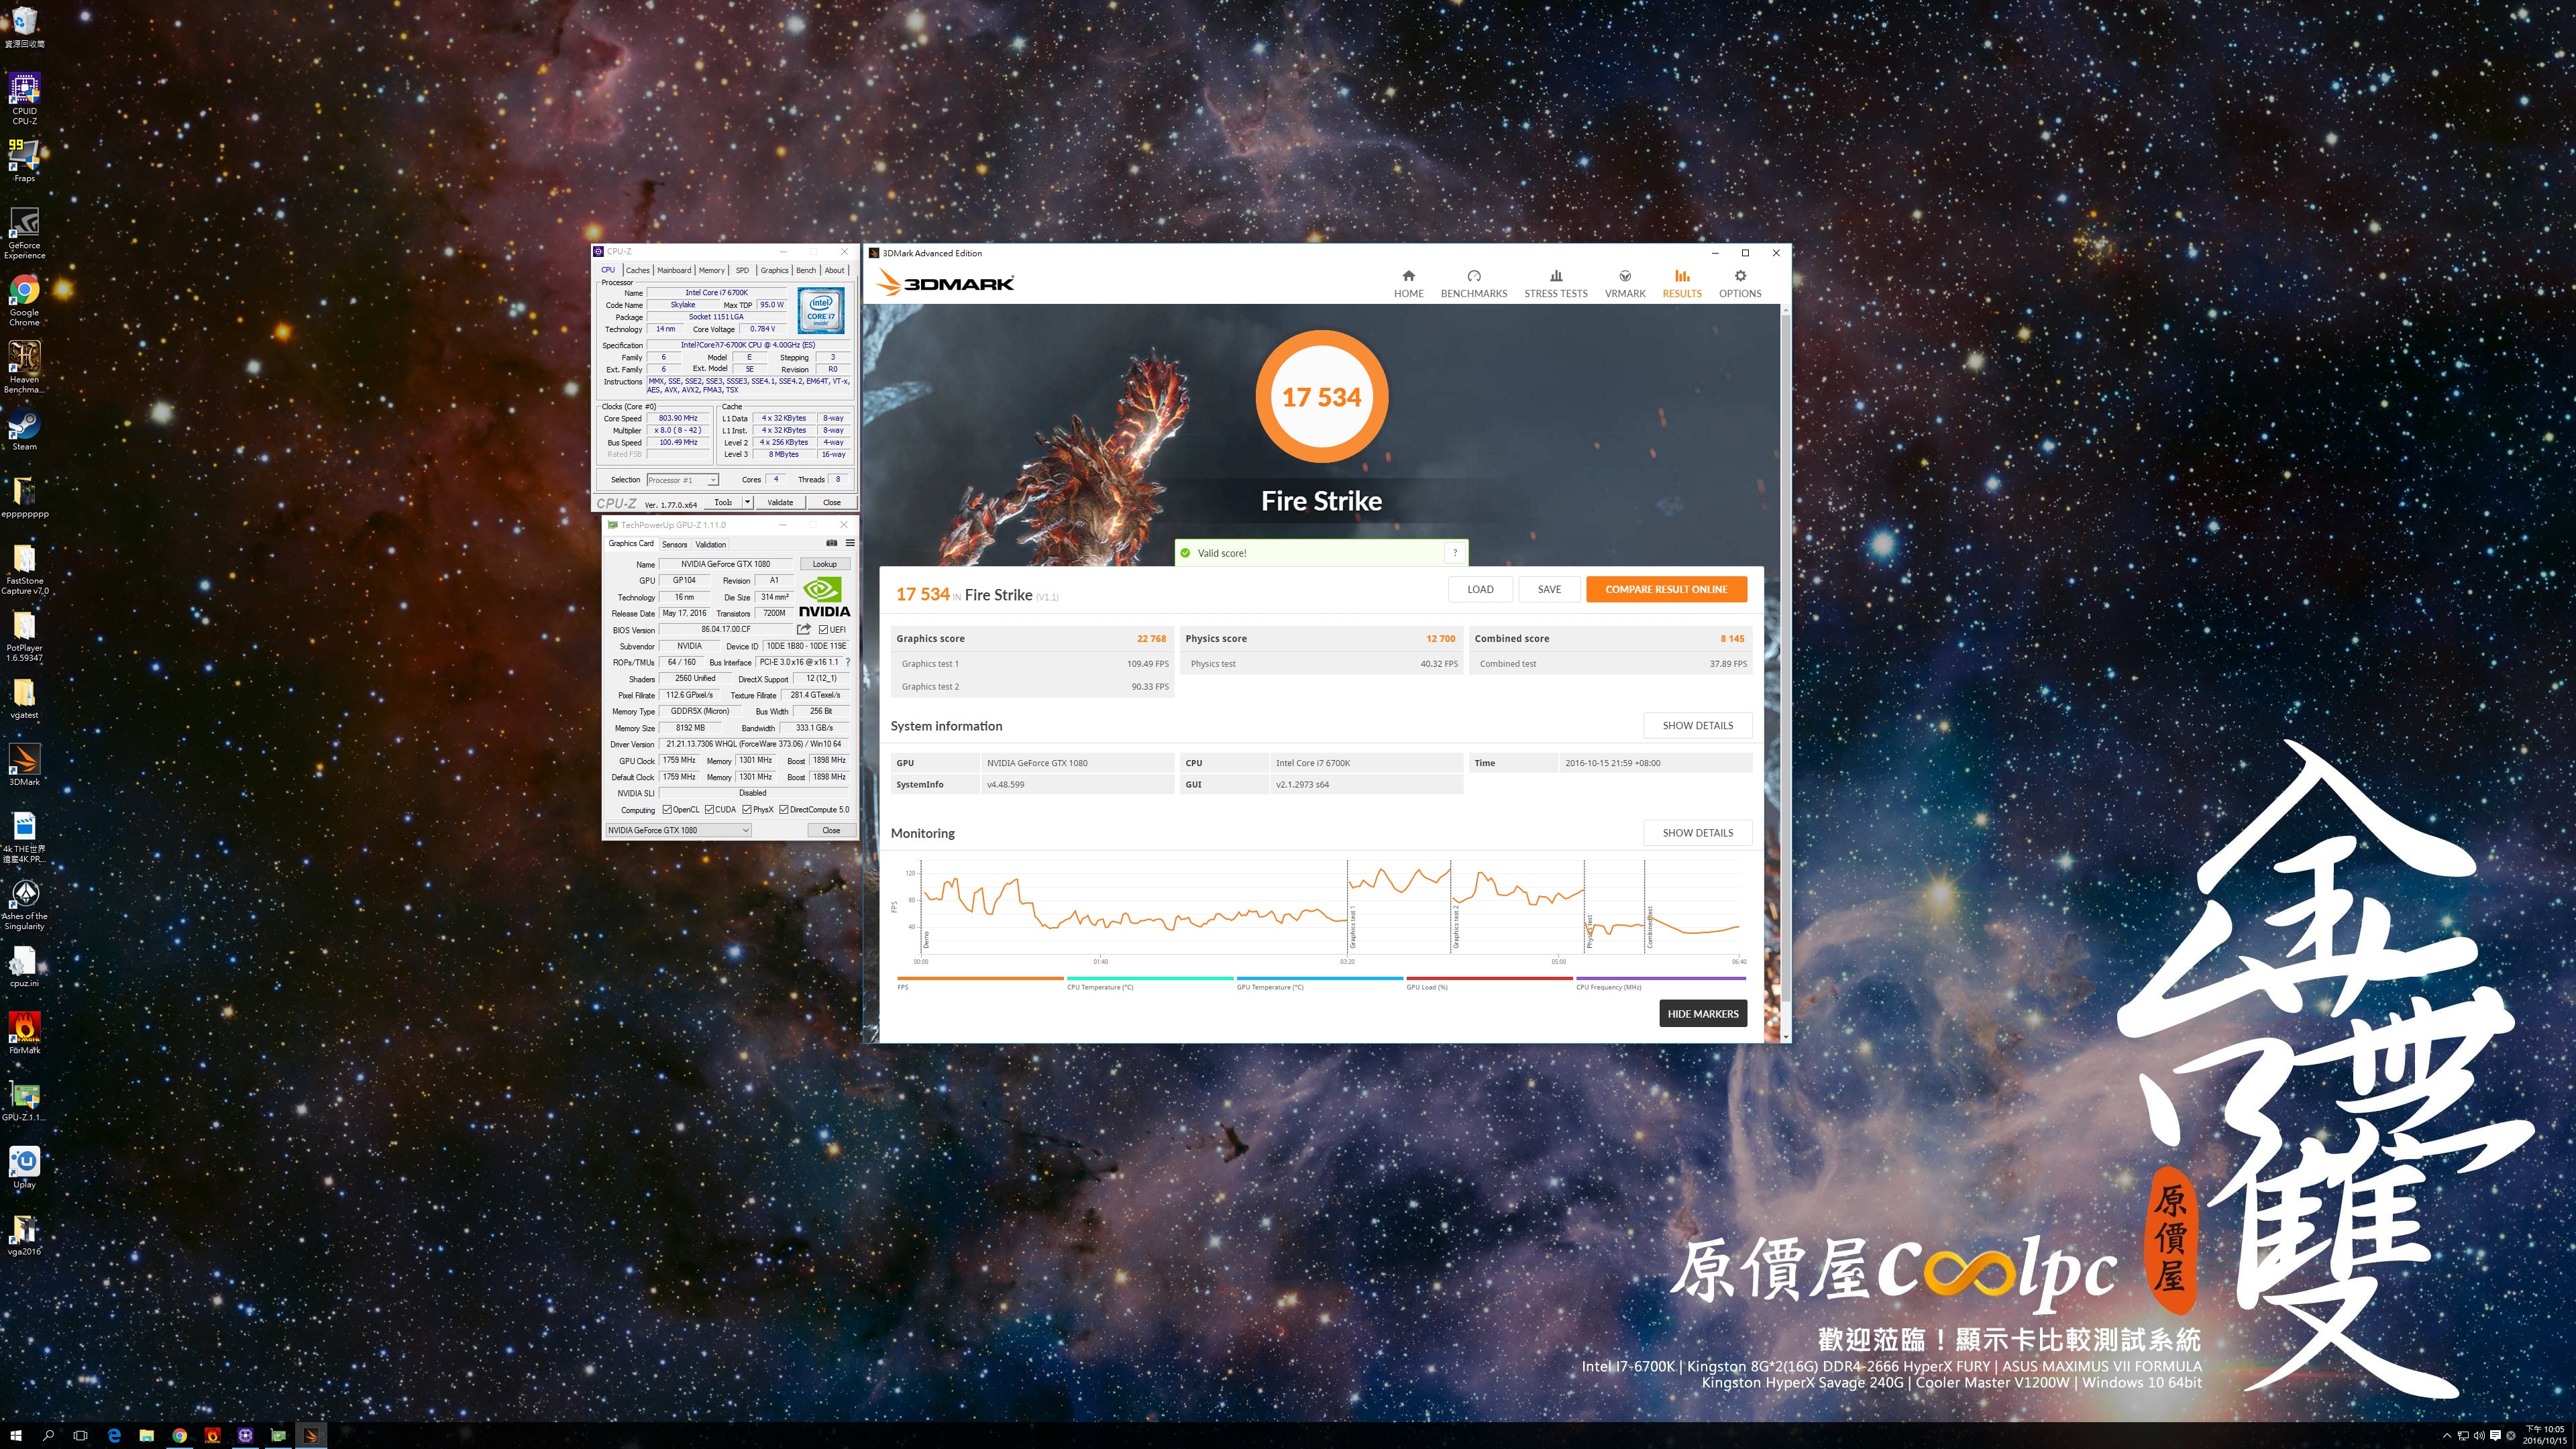This screenshot has width=2576, height=1449.
Task: Click Validate button in CPU-Z
Action: click(x=780, y=502)
